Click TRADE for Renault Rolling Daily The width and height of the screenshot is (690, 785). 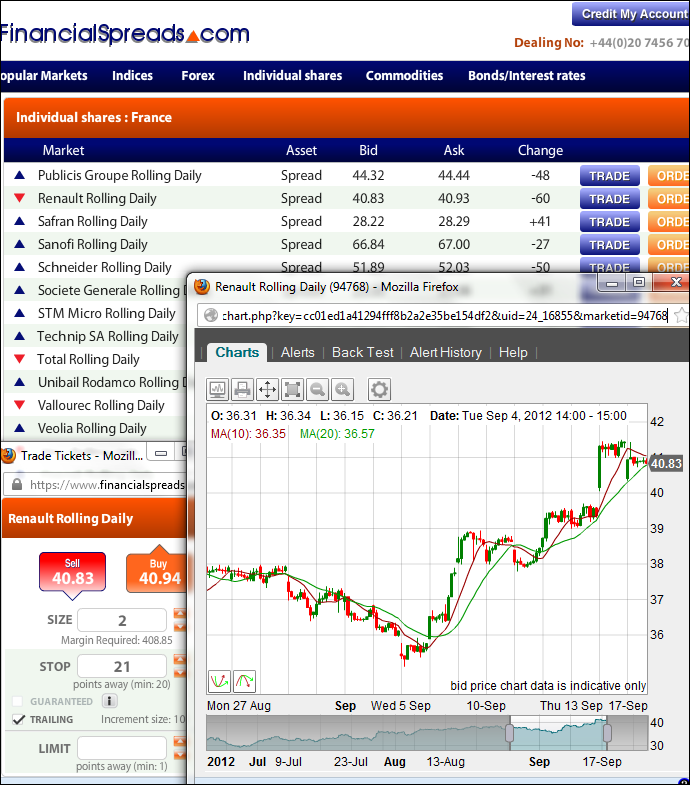(x=609, y=199)
